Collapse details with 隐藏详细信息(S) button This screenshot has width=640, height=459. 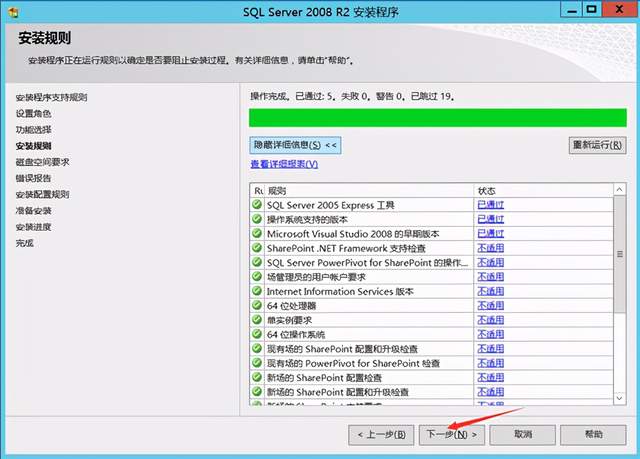(x=295, y=145)
